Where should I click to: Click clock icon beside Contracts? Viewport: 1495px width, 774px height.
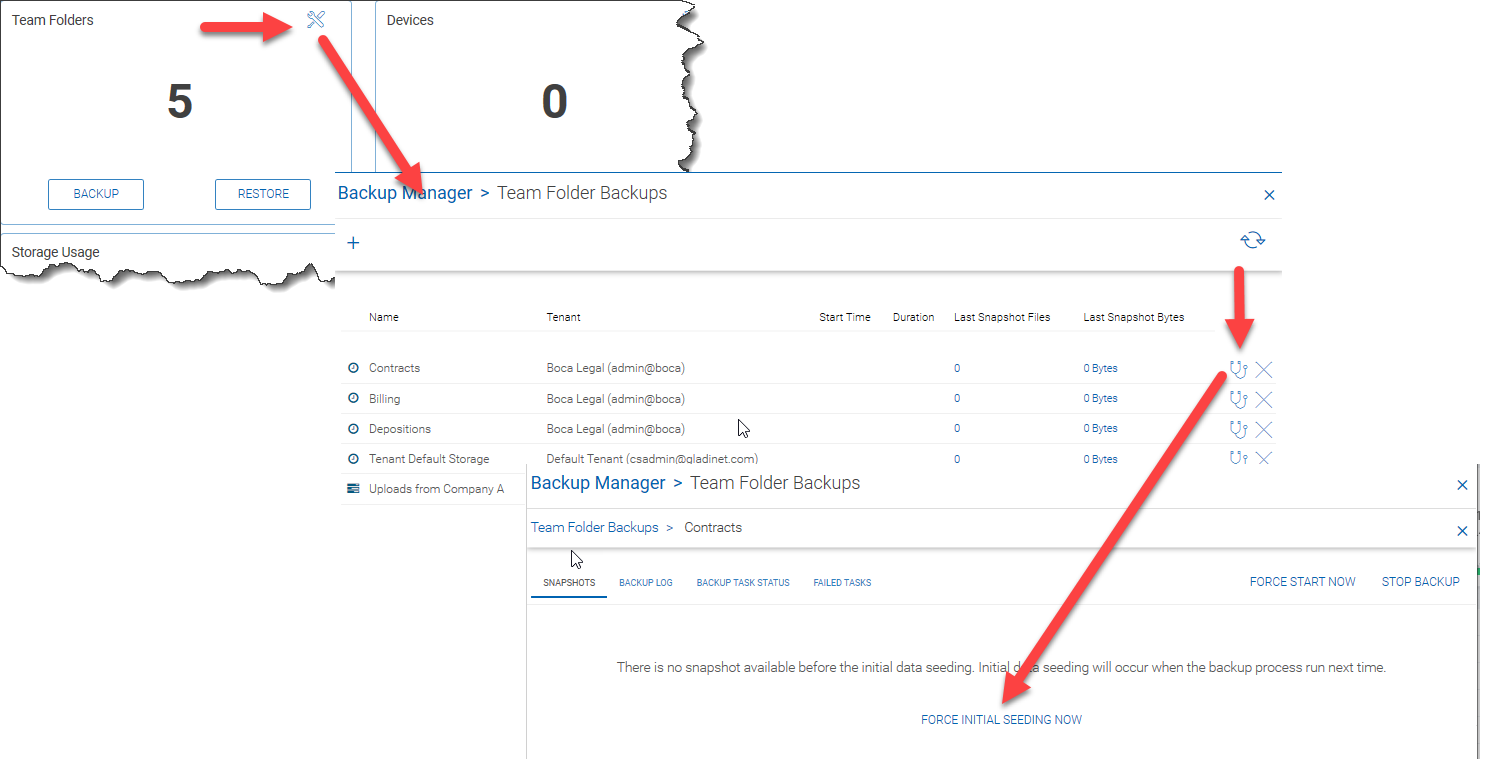pyautogui.click(x=353, y=368)
